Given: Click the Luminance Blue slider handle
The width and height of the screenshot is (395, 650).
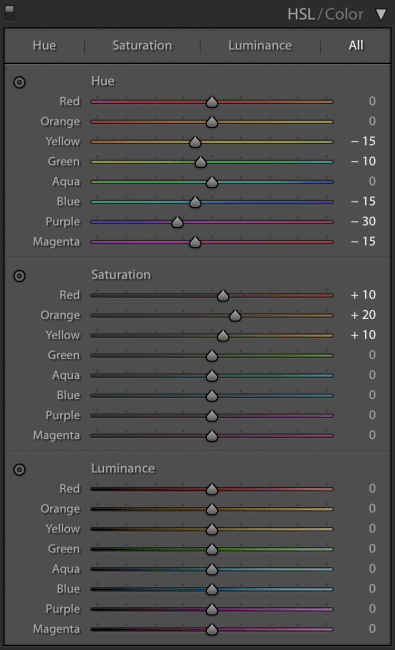Looking at the screenshot, I should [x=212, y=589].
